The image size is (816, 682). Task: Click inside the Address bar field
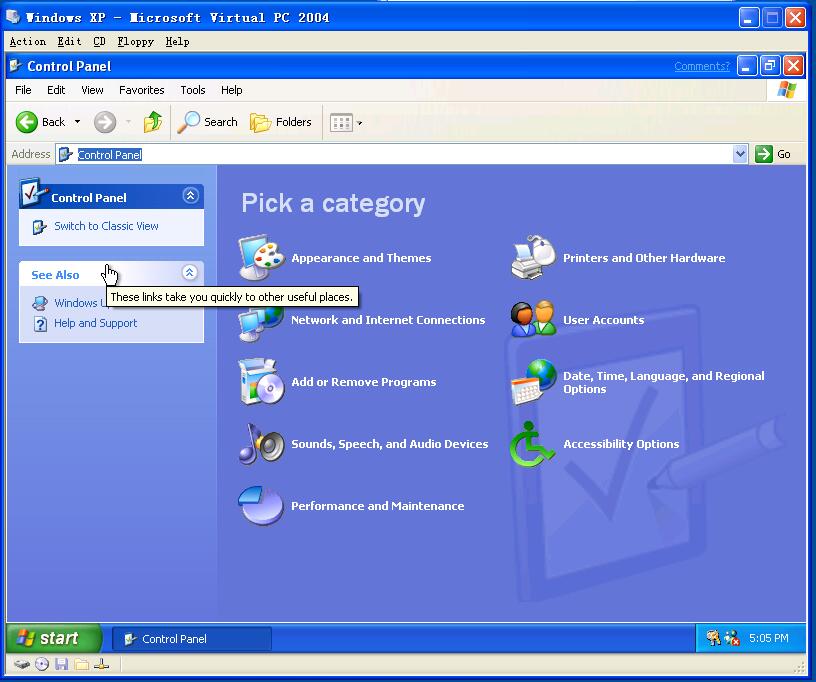pyautogui.click(x=402, y=154)
